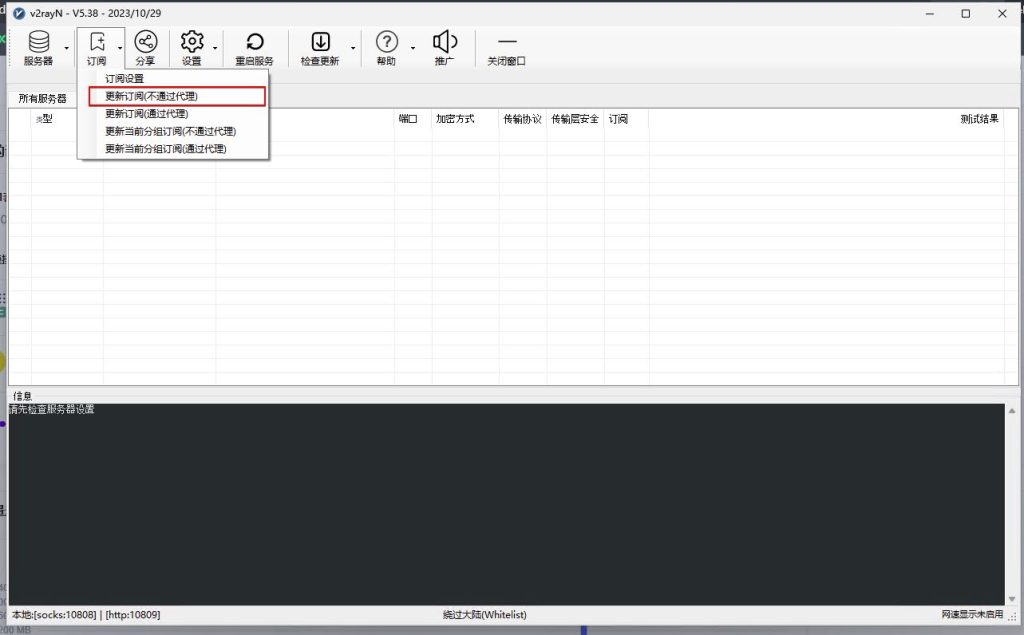
Task: Select 订阅设置 menu entry
Action: pyautogui.click(x=173, y=78)
